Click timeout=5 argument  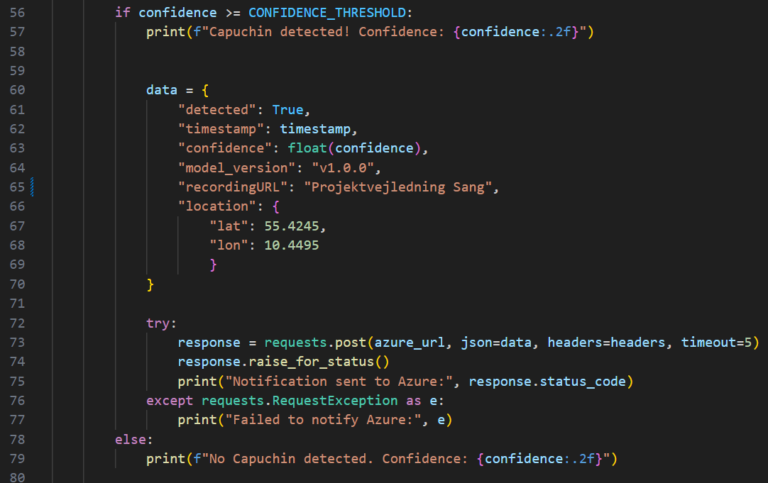[x=717, y=342]
